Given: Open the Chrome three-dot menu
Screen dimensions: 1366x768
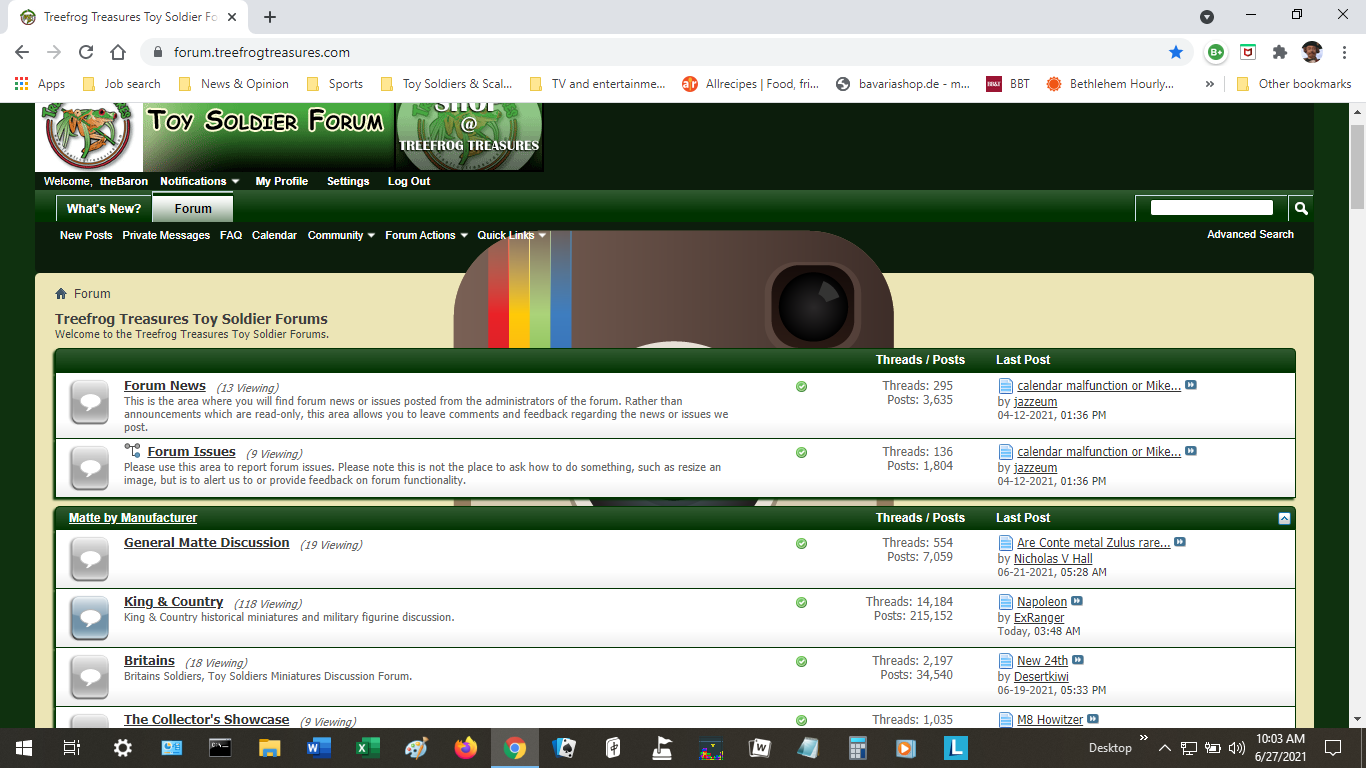Looking at the screenshot, I should click(x=1343, y=52).
